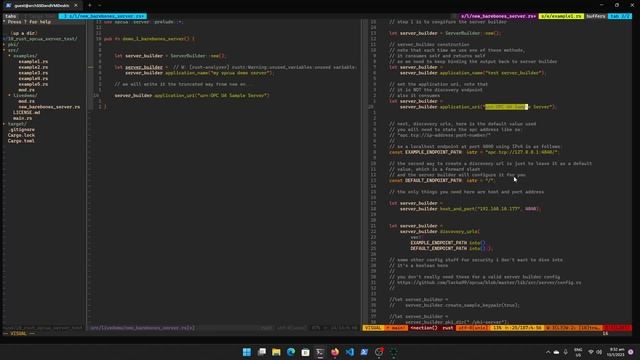Click the terminal window title tab
This screenshot has width=640, height=360.
point(41,5)
